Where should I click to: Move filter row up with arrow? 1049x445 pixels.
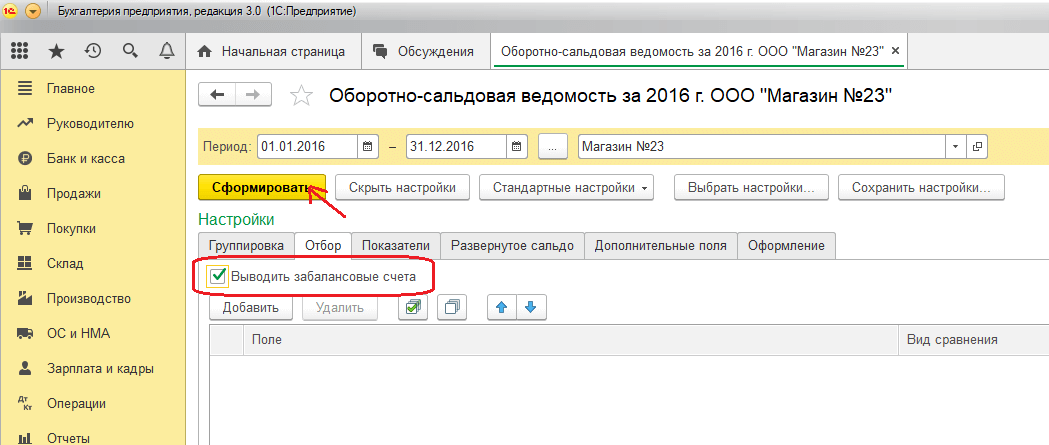click(x=501, y=308)
